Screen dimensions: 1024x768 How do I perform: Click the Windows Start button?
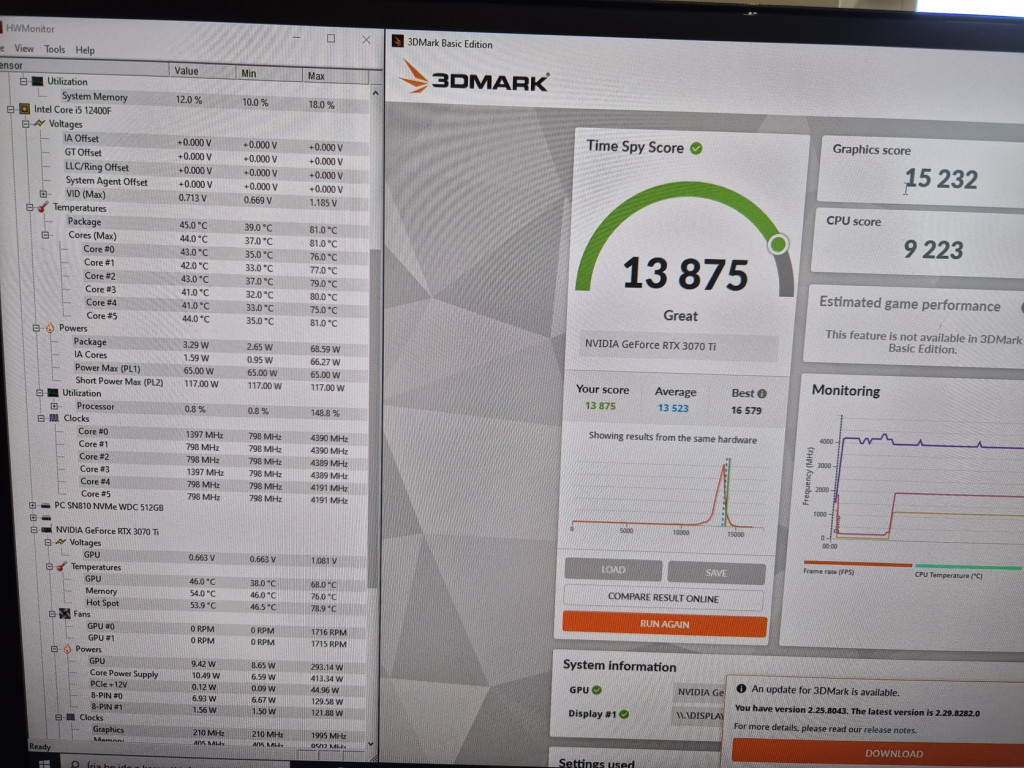[x=44, y=763]
